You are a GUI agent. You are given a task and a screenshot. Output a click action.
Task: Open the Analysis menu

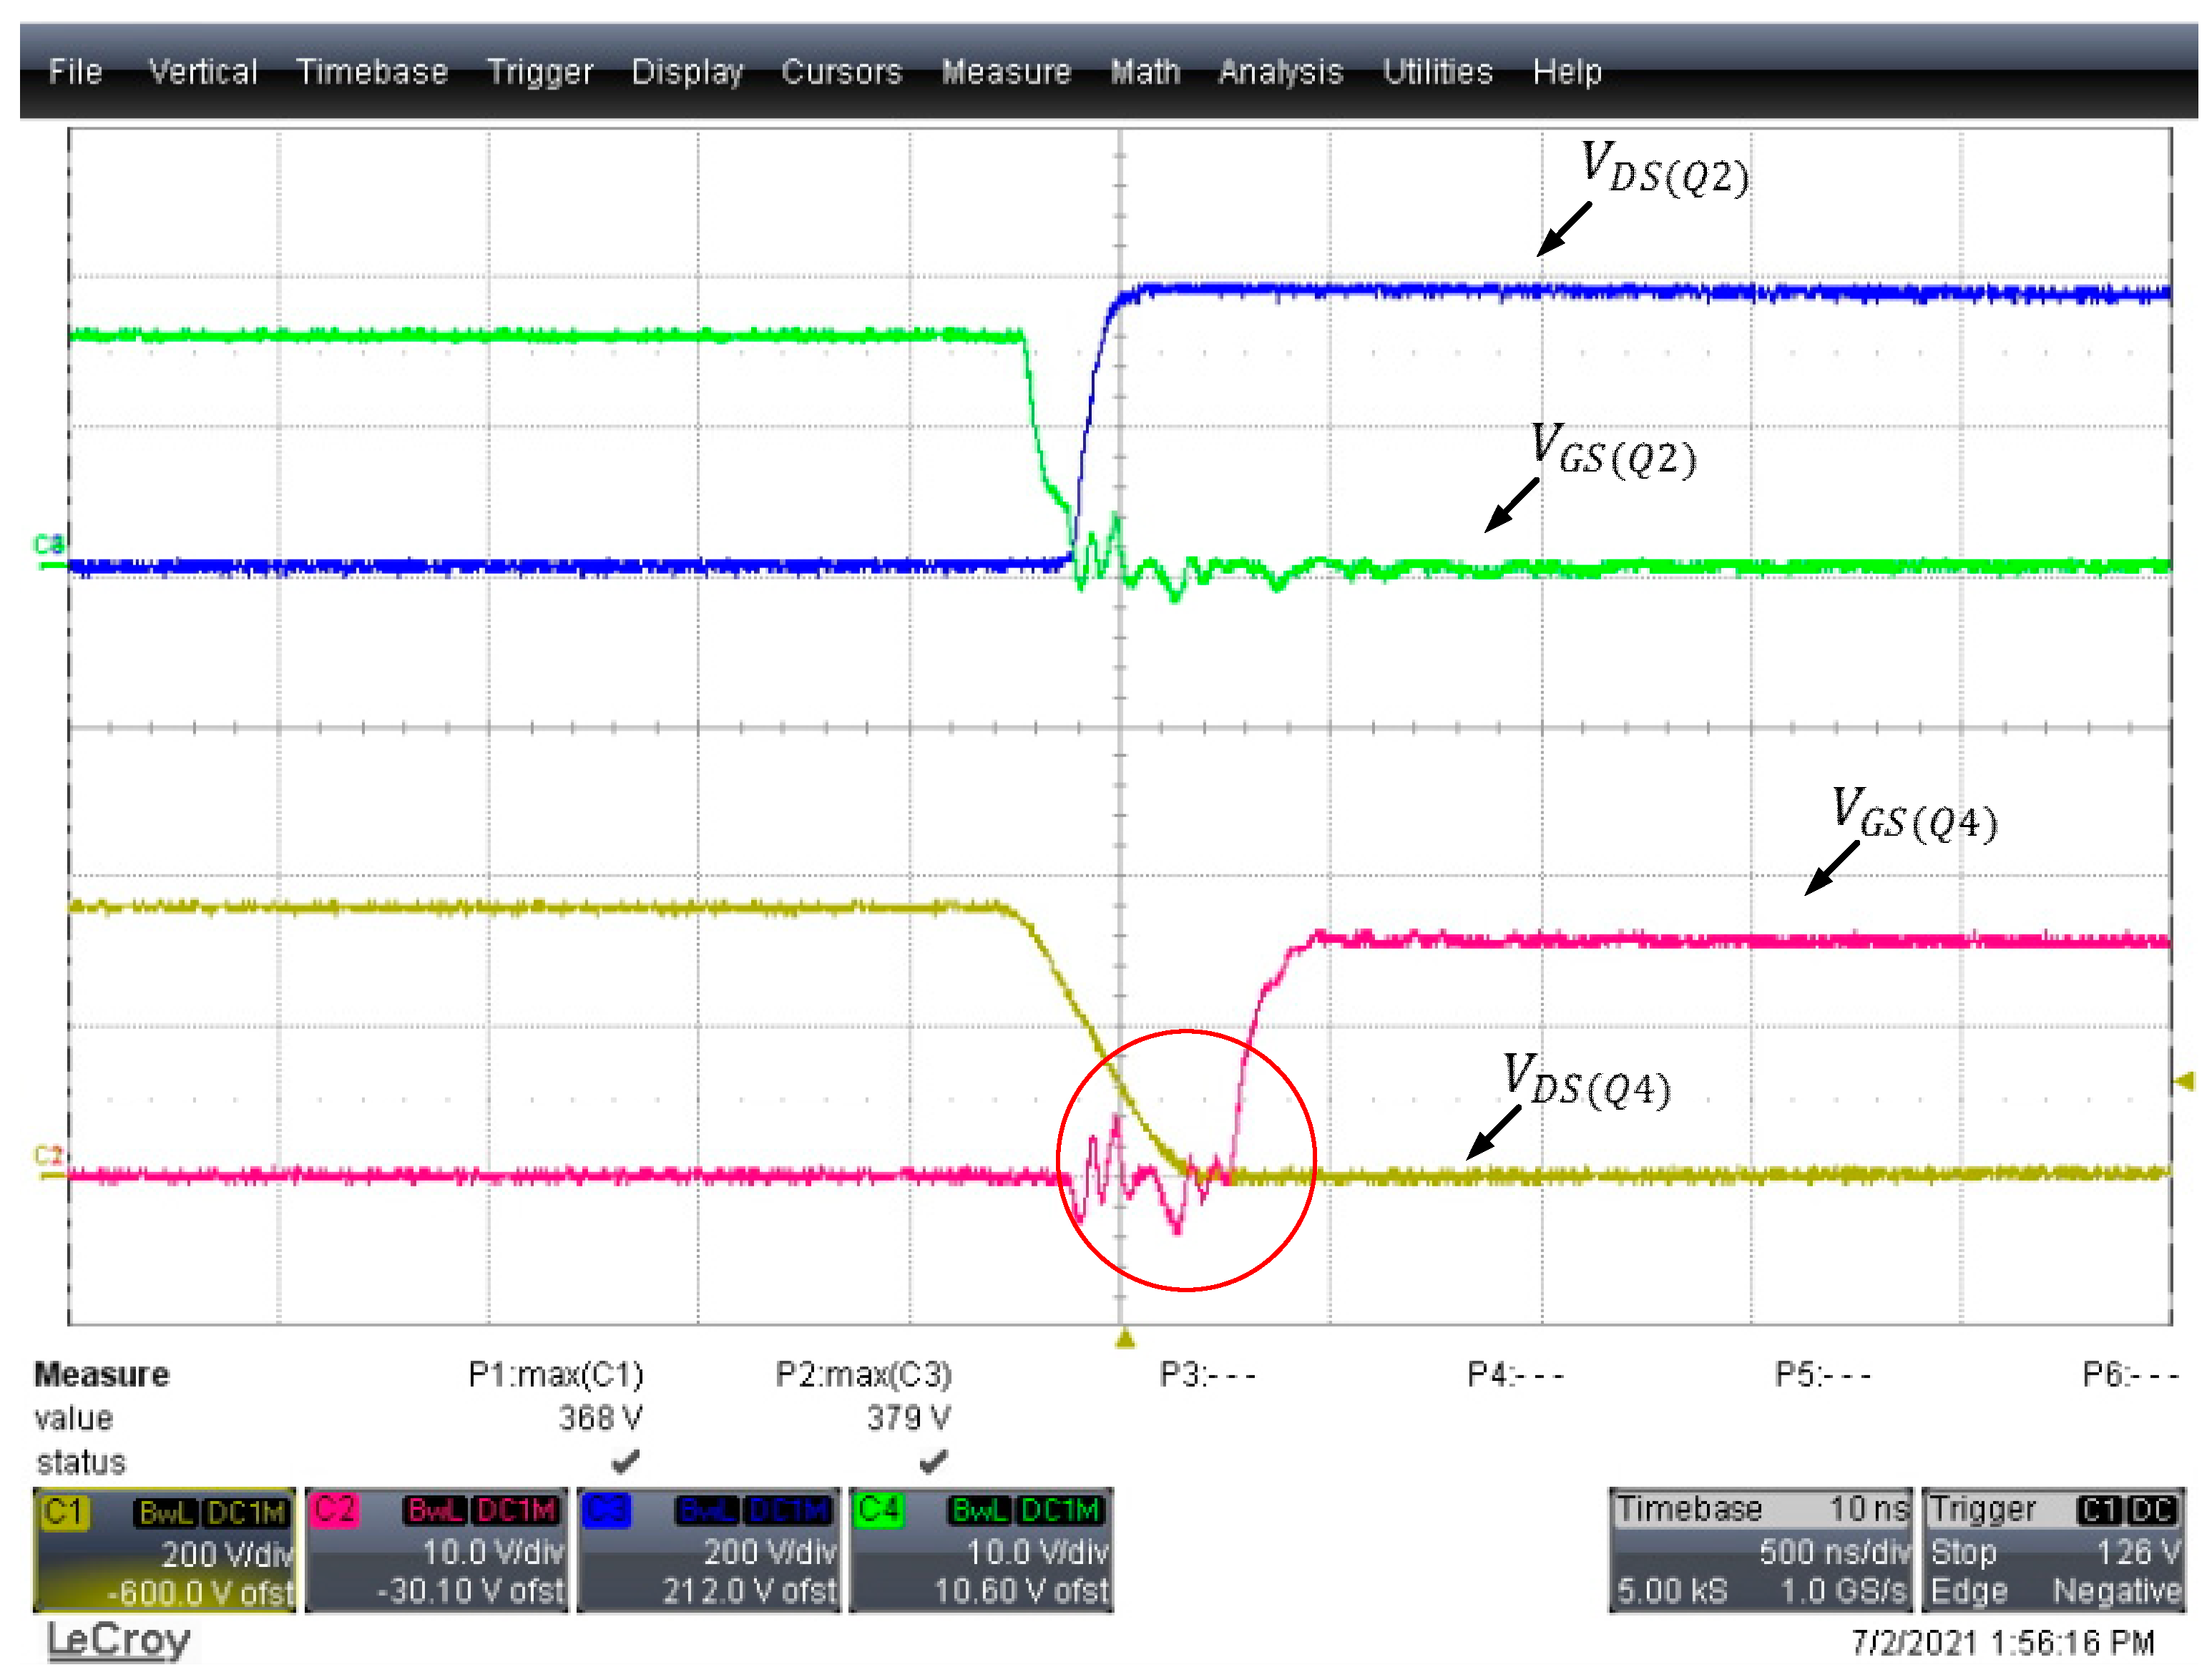coord(1281,72)
